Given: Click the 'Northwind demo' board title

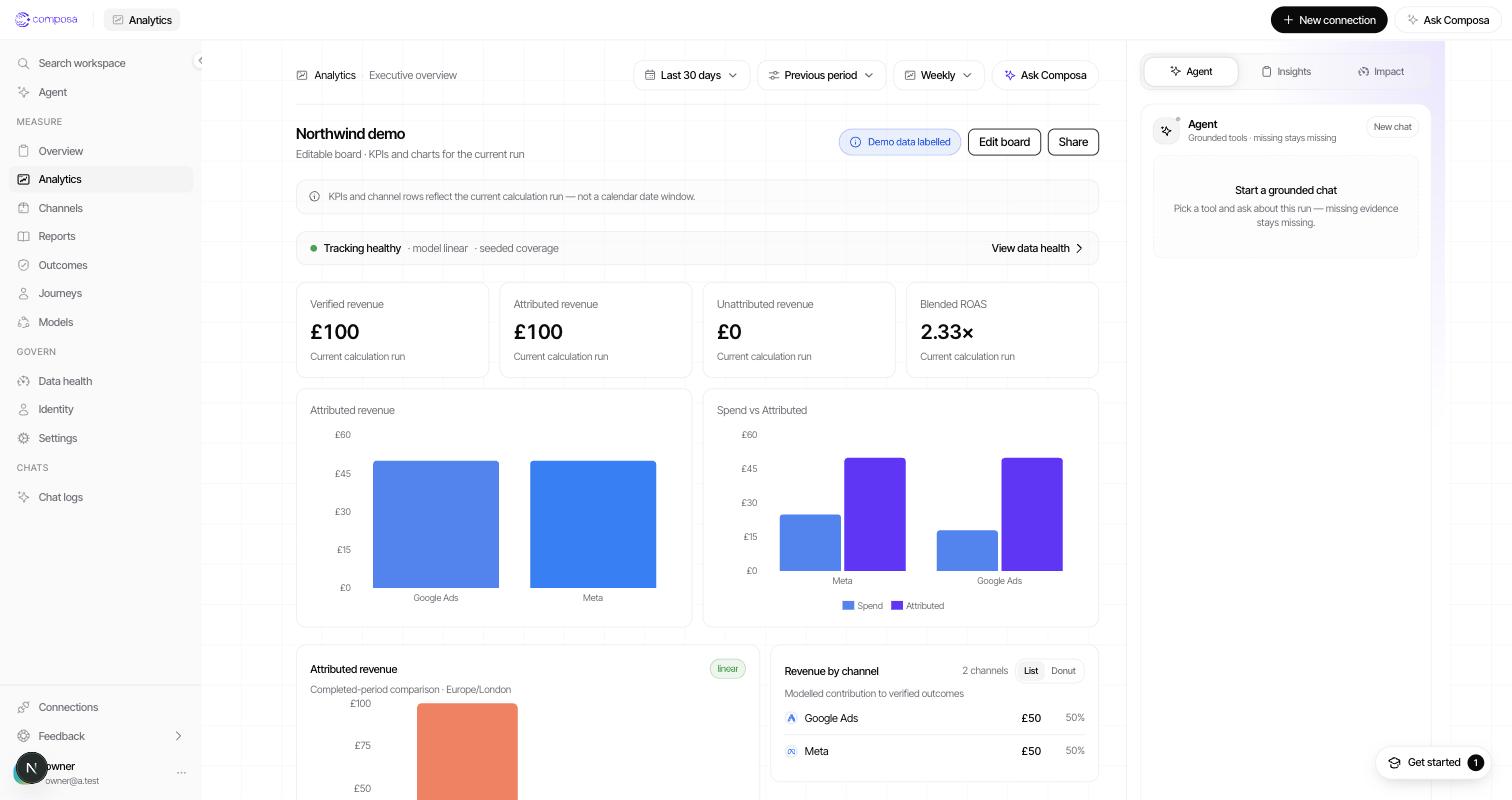Looking at the screenshot, I should 350,134.
